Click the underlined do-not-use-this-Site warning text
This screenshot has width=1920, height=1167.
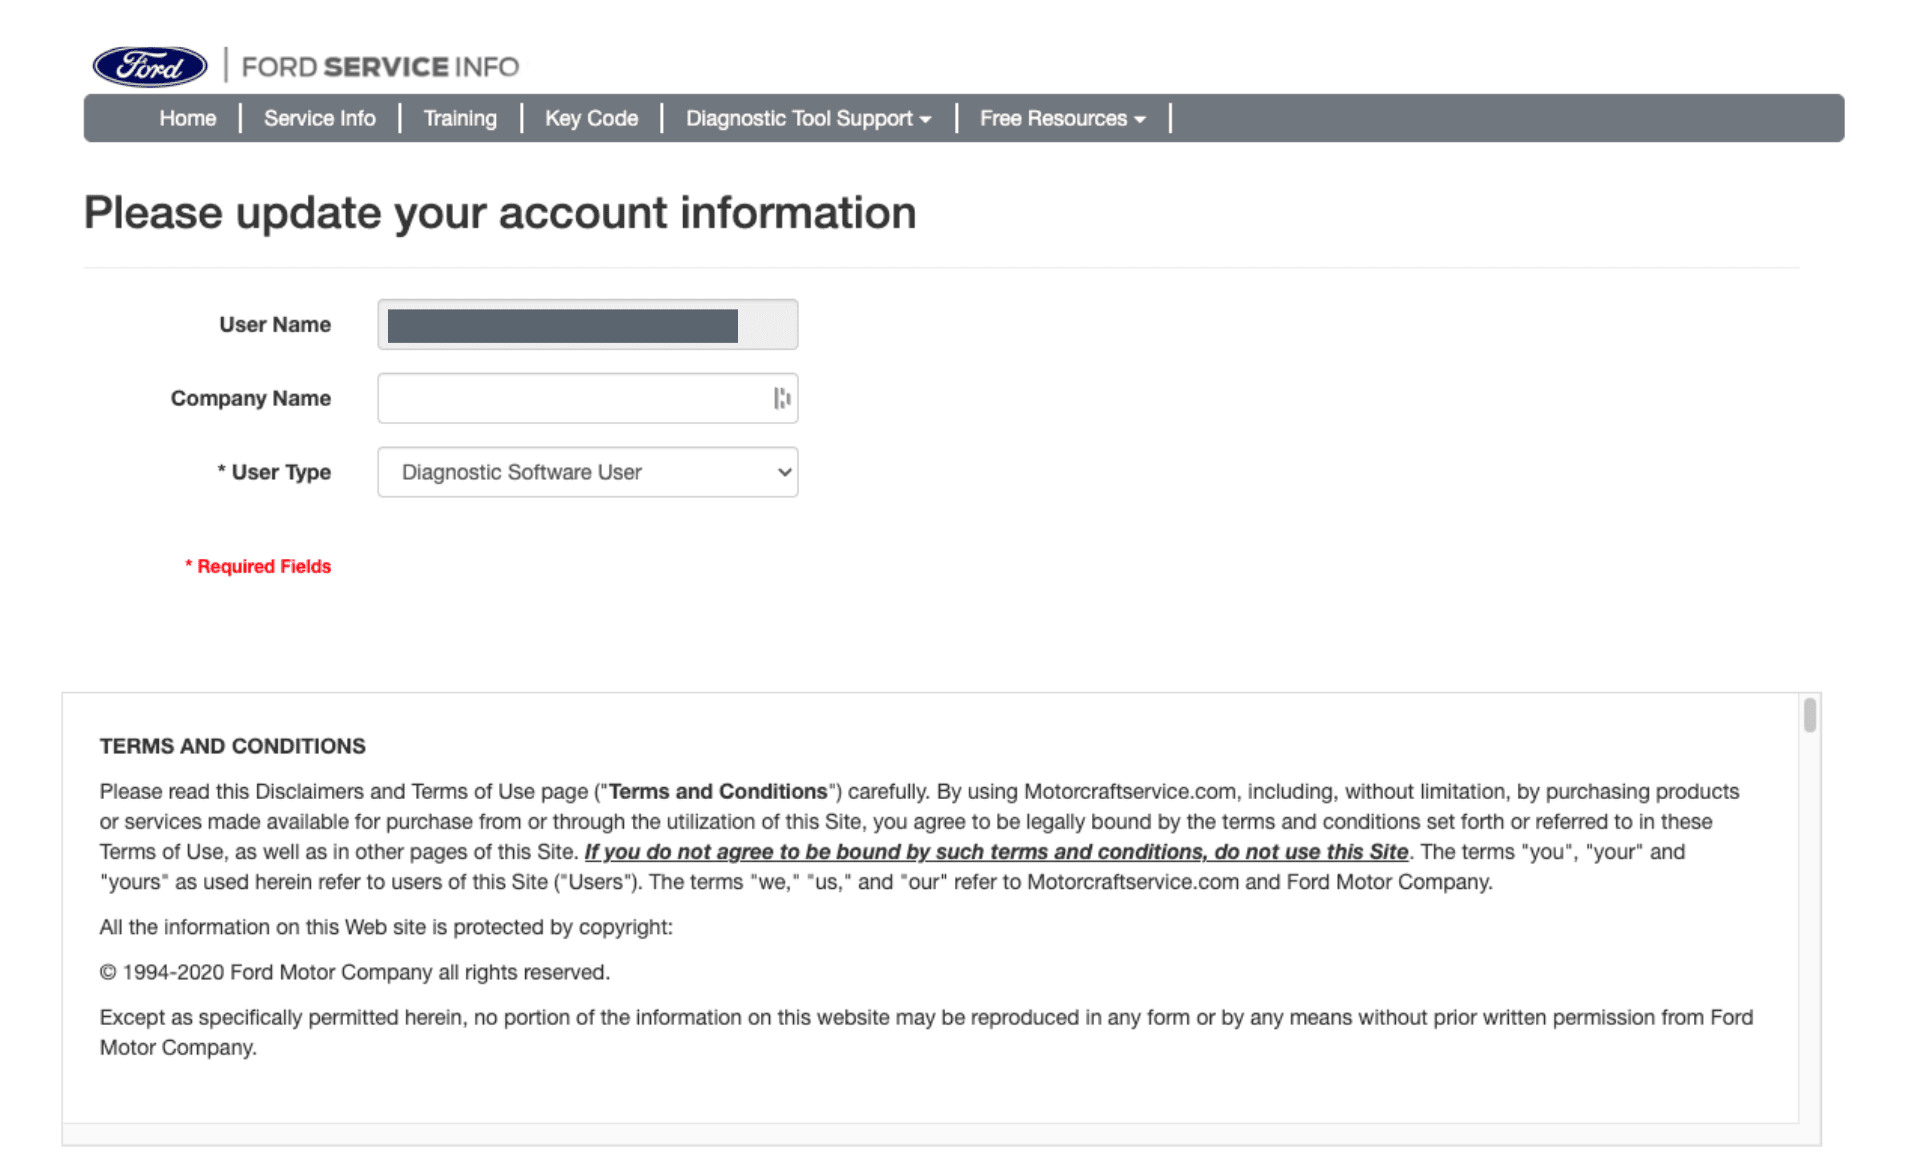tap(995, 852)
